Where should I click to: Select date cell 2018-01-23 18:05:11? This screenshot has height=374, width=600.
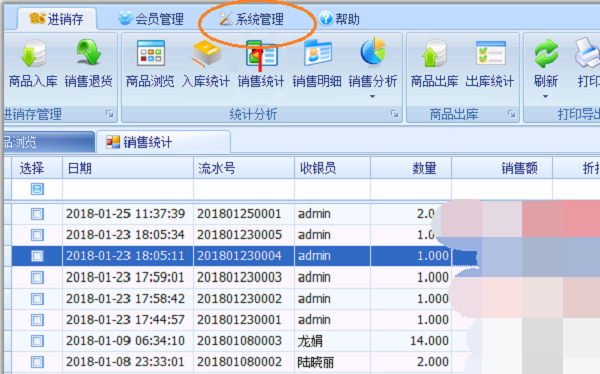coord(128,256)
